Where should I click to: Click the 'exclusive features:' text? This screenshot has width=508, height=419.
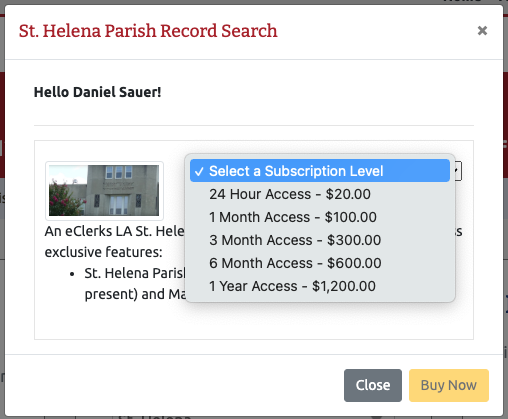(103, 252)
